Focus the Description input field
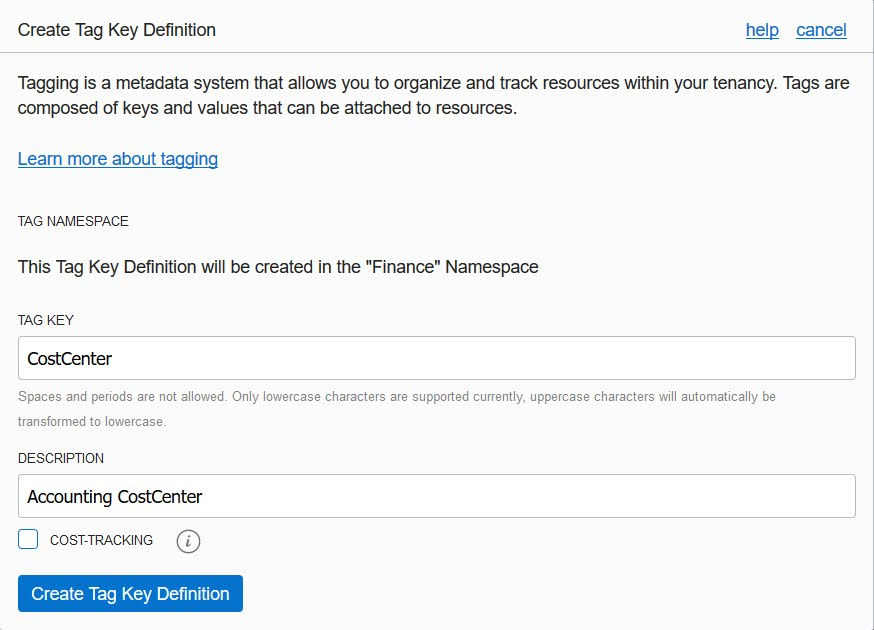This screenshot has width=874, height=630. (x=436, y=496)
